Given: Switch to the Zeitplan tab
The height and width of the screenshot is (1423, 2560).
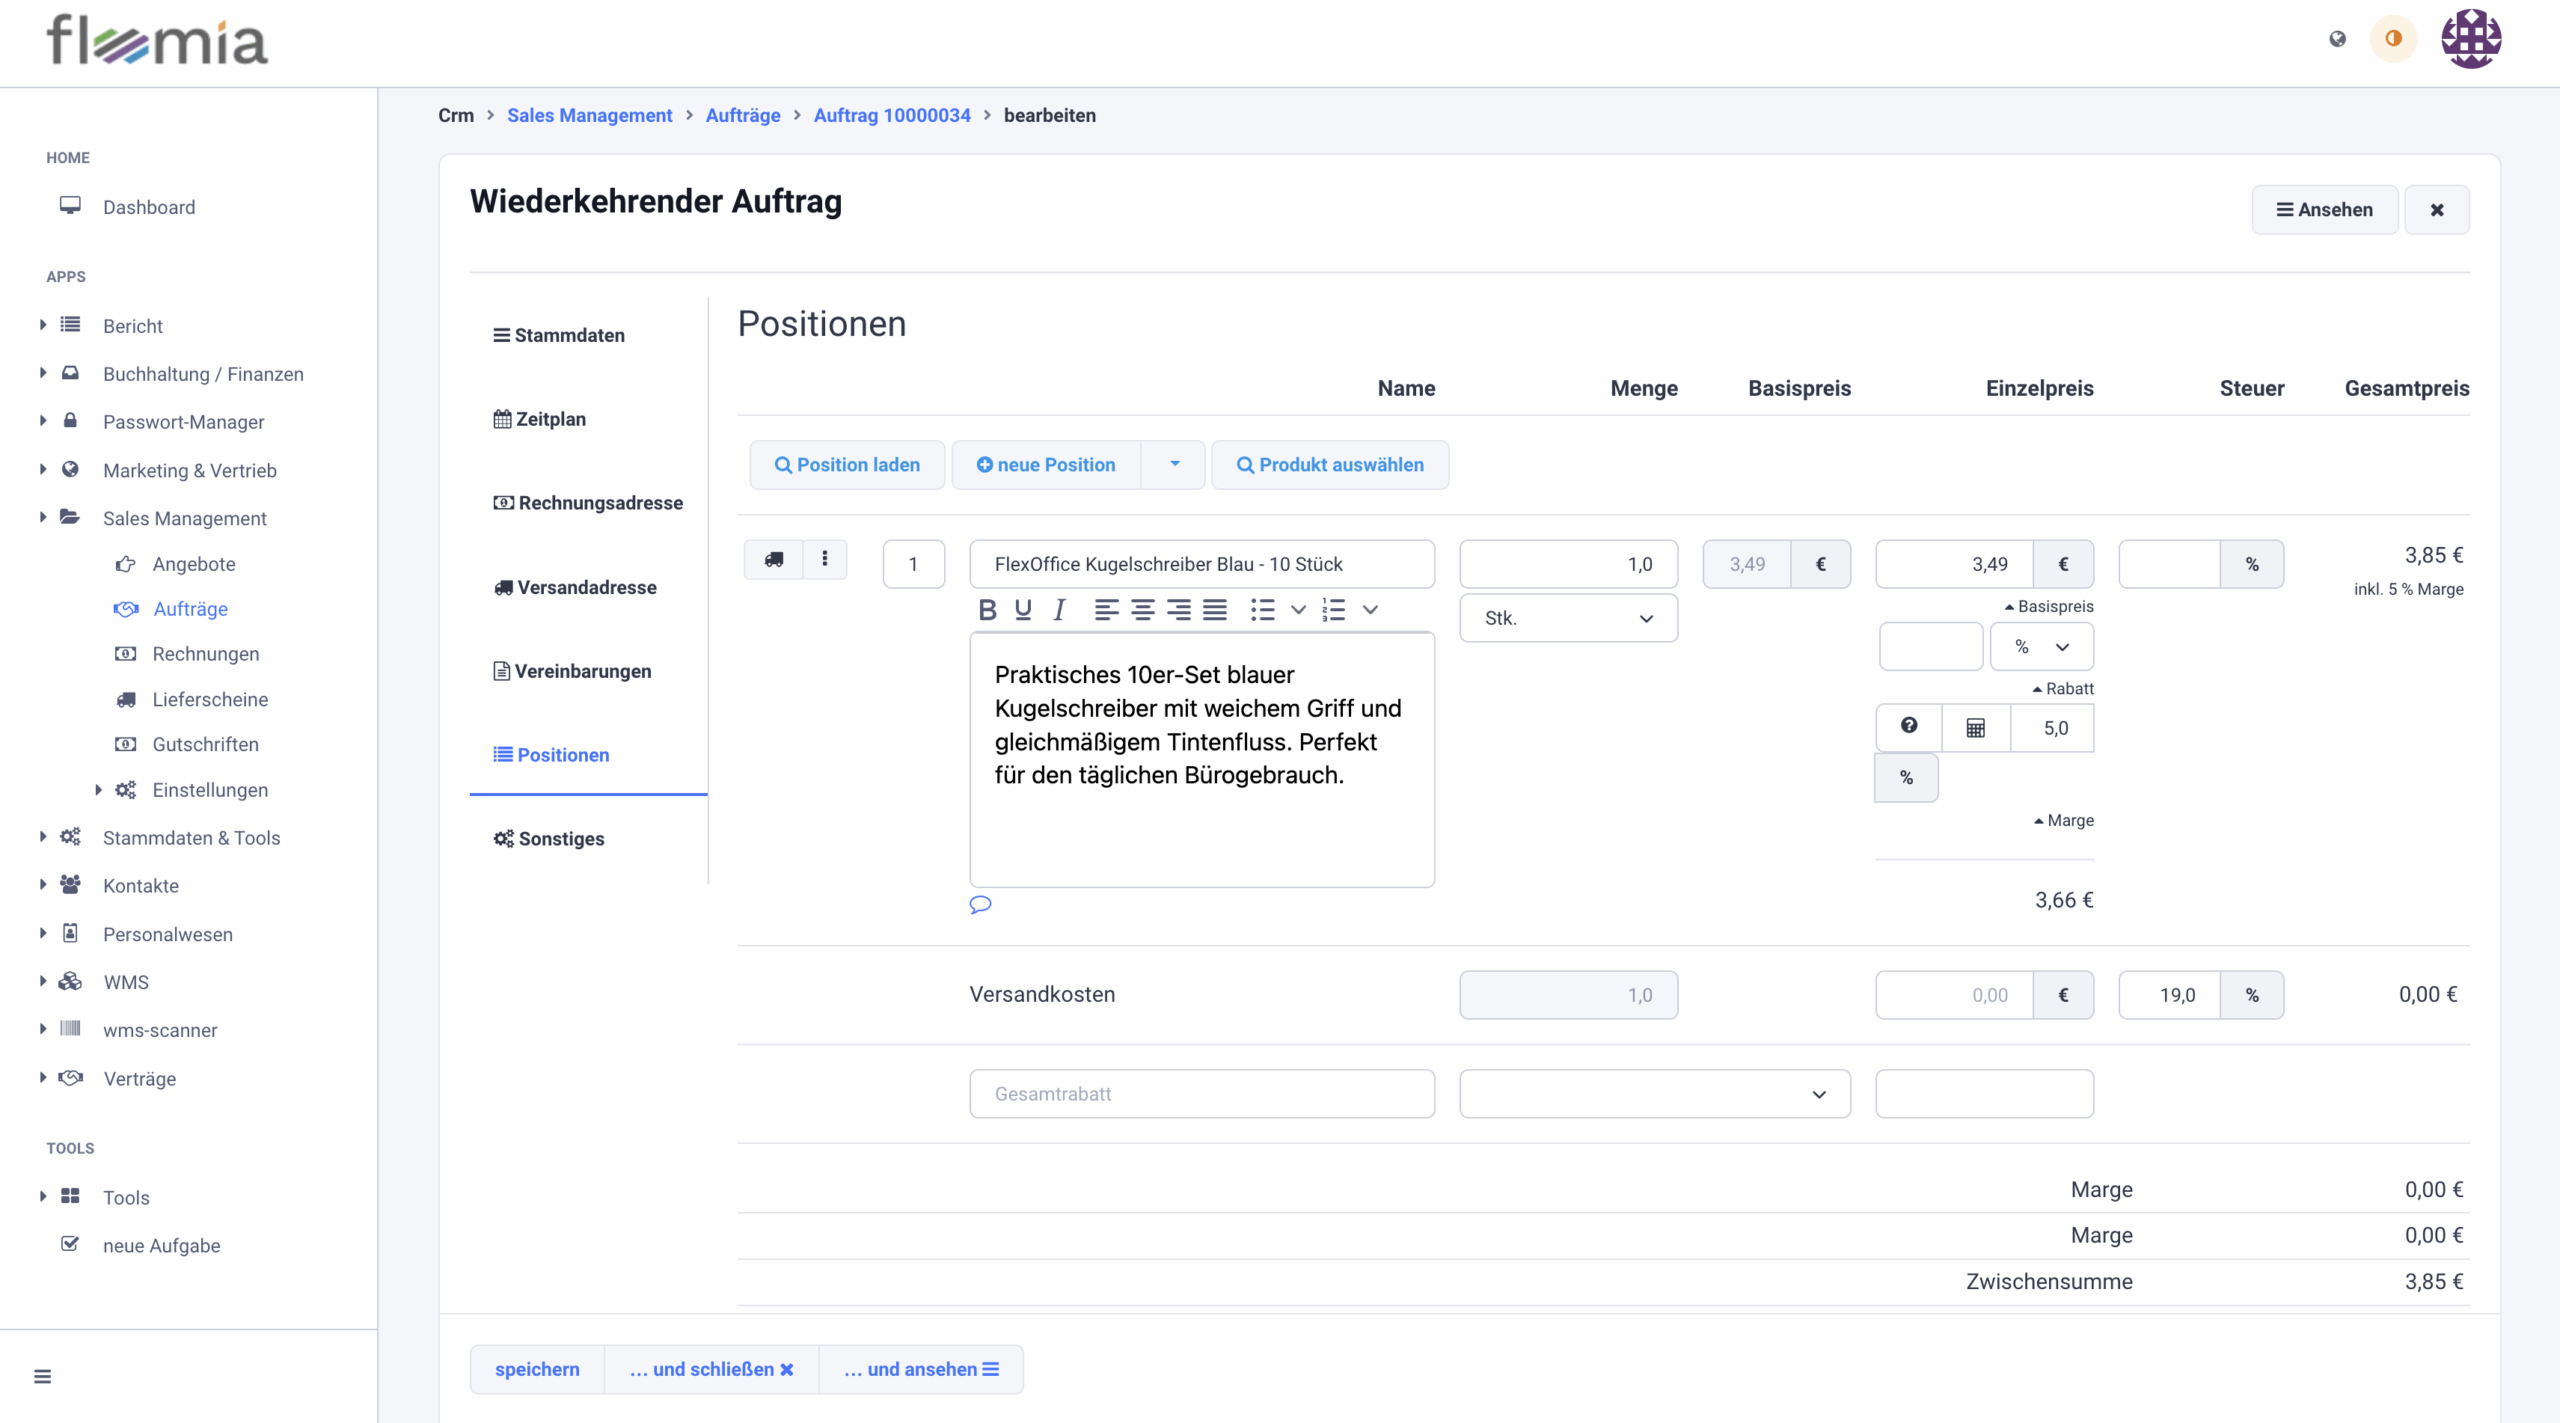Looking at the screenshot, I should tap(540, 419).
